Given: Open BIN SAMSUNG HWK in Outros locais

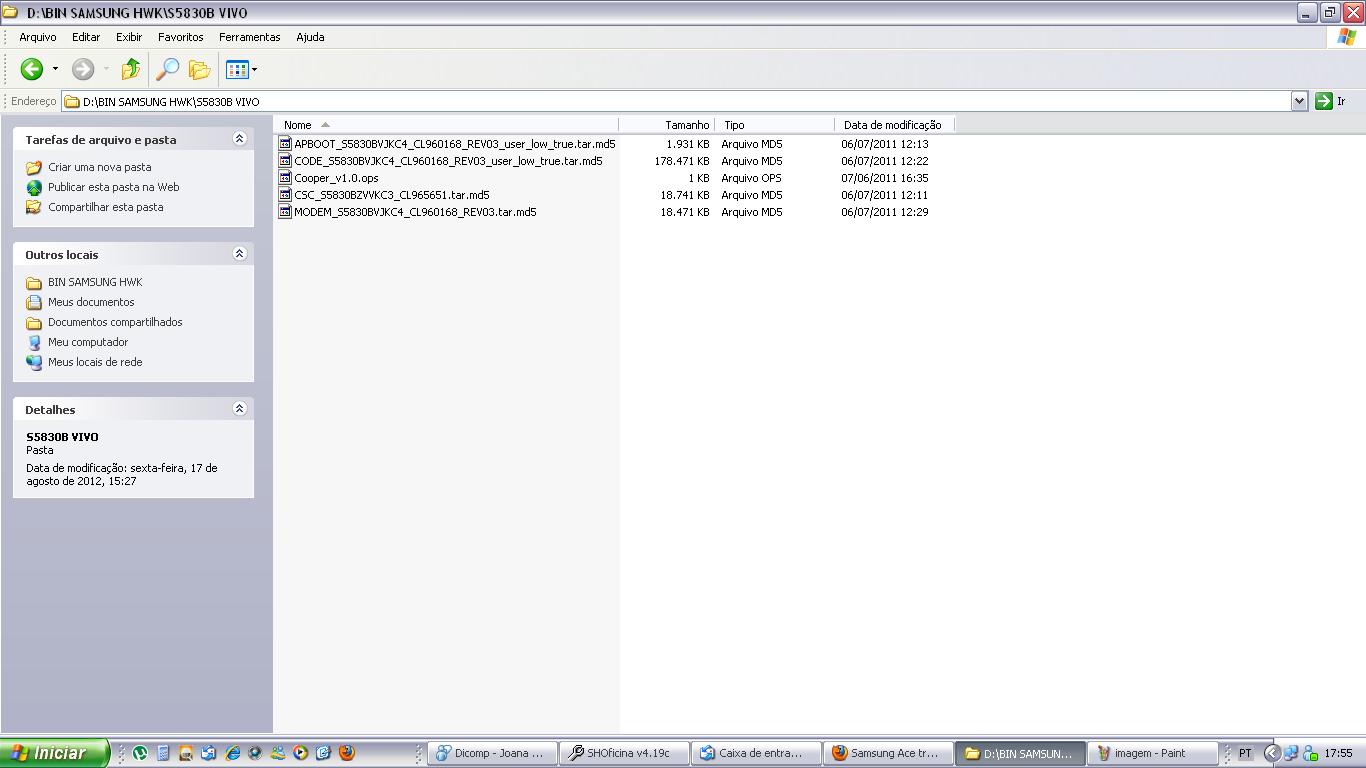Looking at the screenshot, I should coord(95,282).
